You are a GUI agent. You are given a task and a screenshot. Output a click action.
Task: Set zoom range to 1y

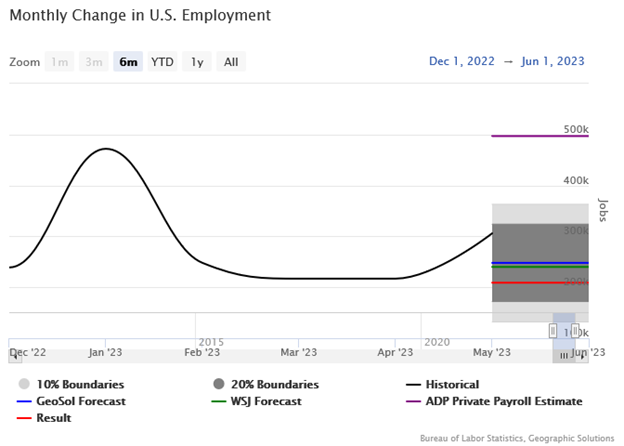coord(197,62)
